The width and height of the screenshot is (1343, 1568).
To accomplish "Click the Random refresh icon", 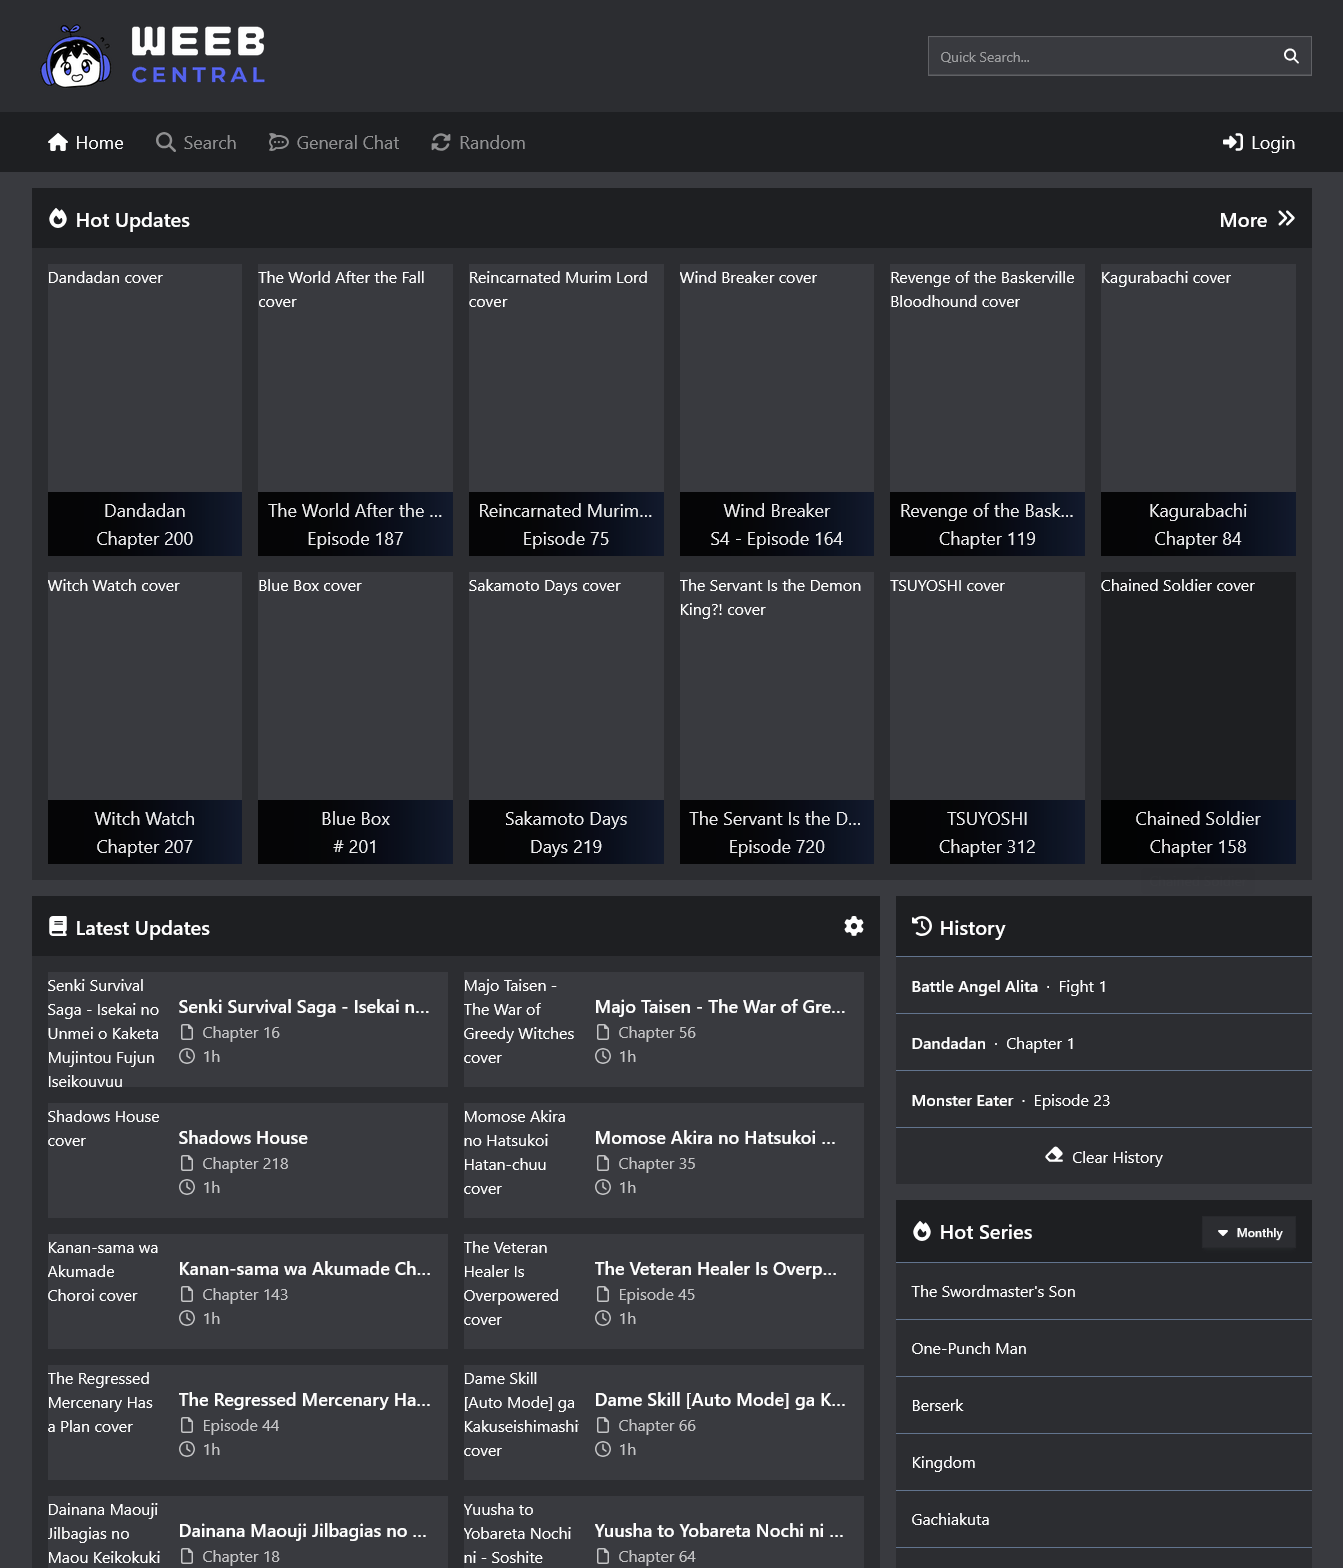I will tap(441, 142).
